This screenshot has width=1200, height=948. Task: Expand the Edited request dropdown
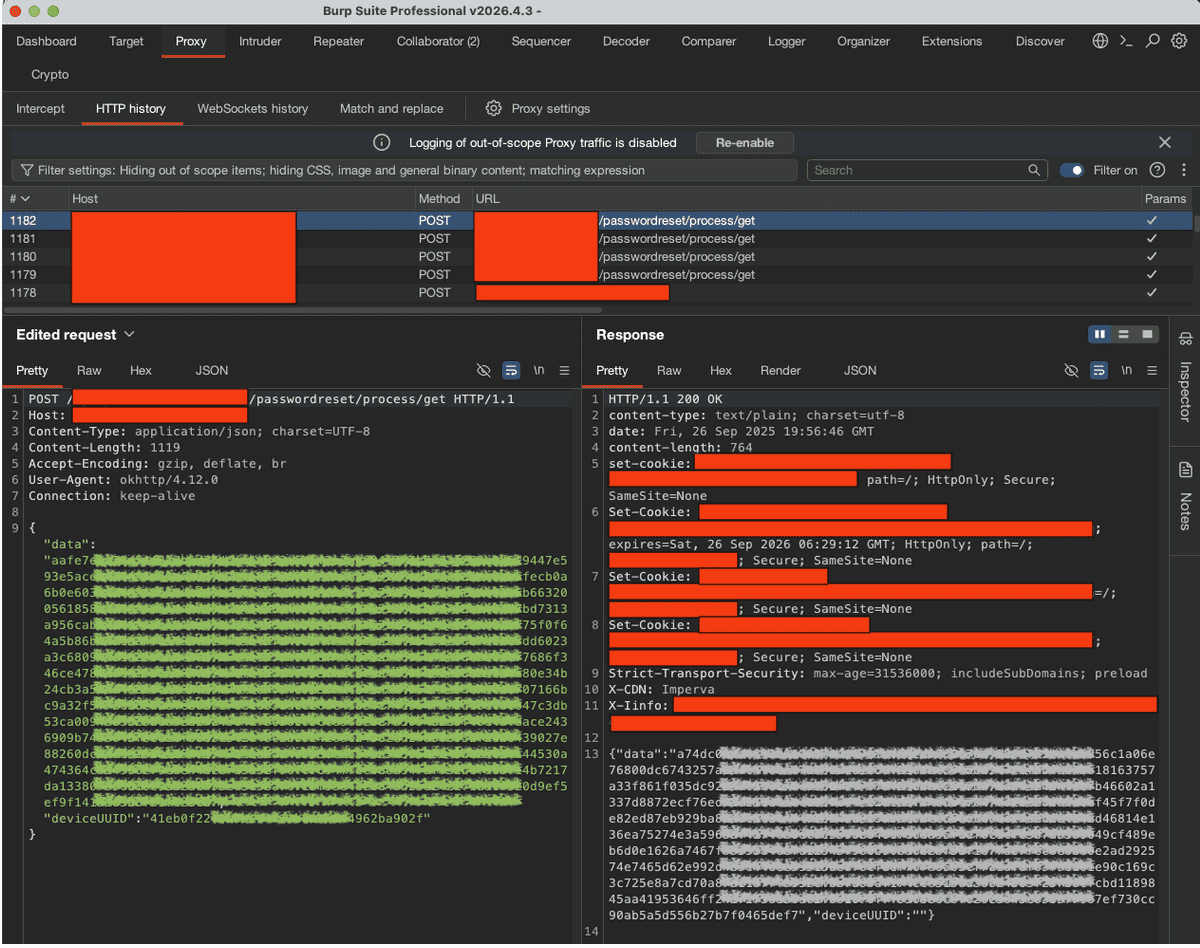129,335
